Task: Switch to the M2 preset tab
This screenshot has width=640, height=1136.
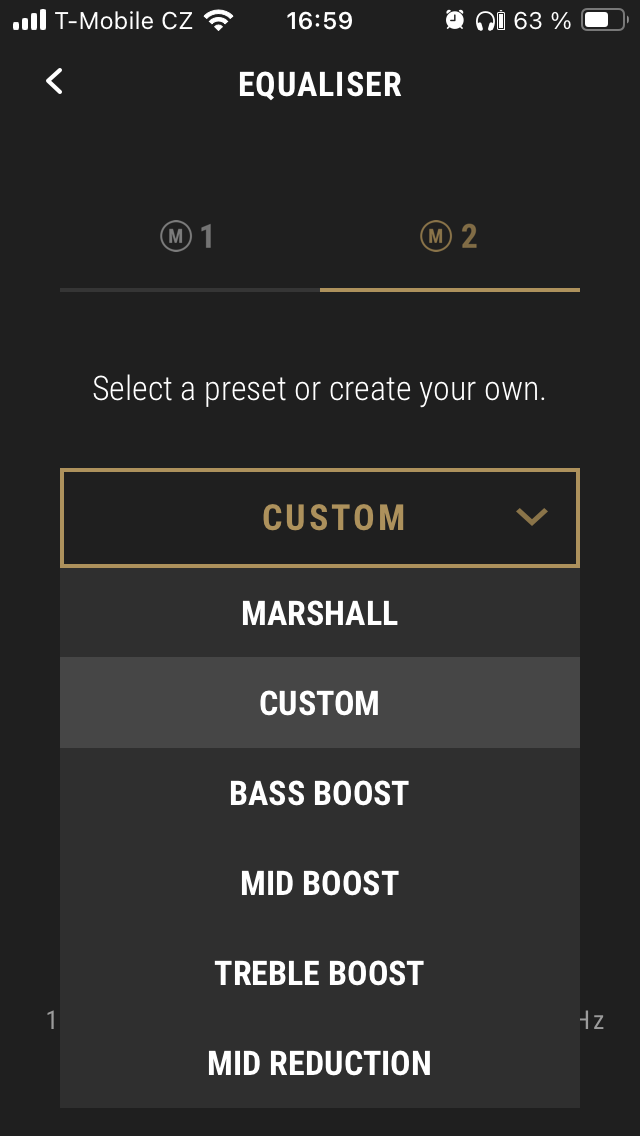Action: pos(450,237)
